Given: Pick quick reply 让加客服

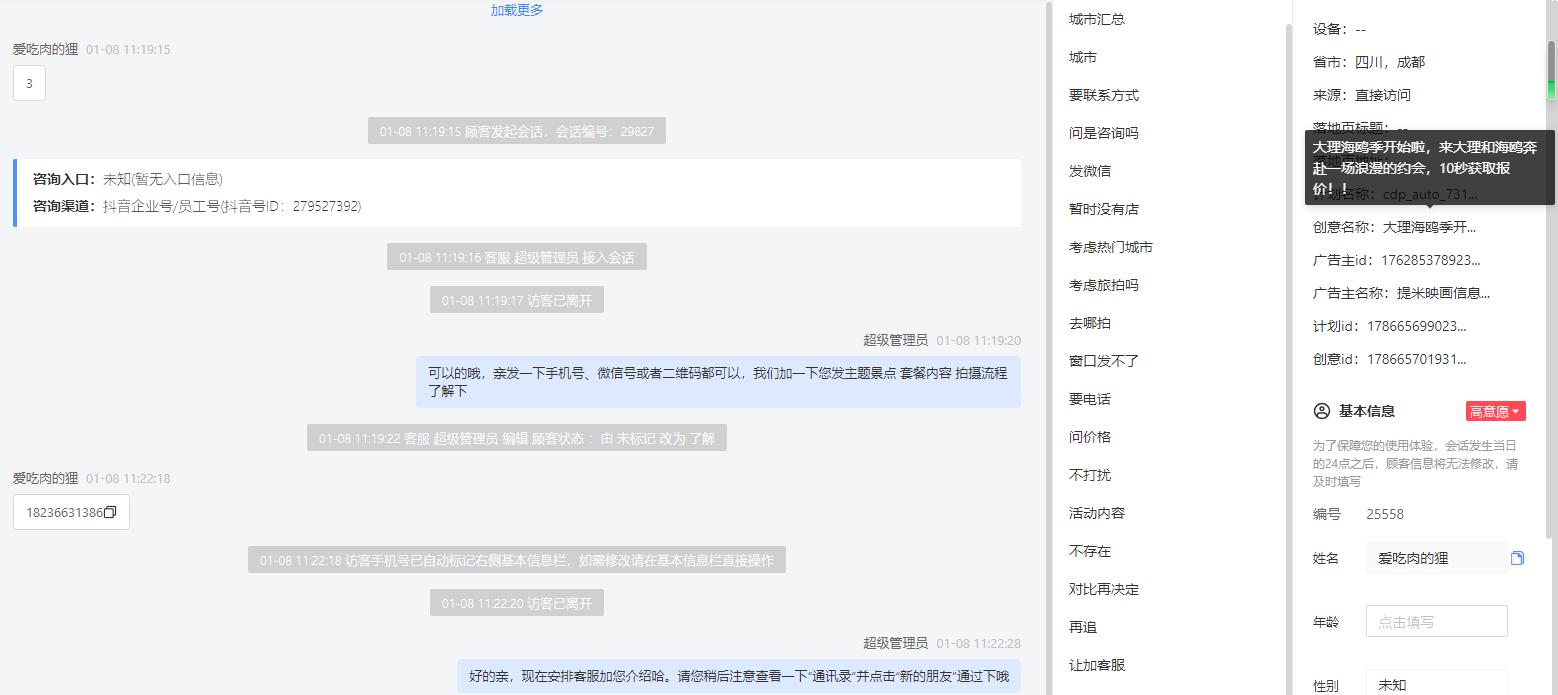Looking at the screenshot, I should tap(1097, 665).
